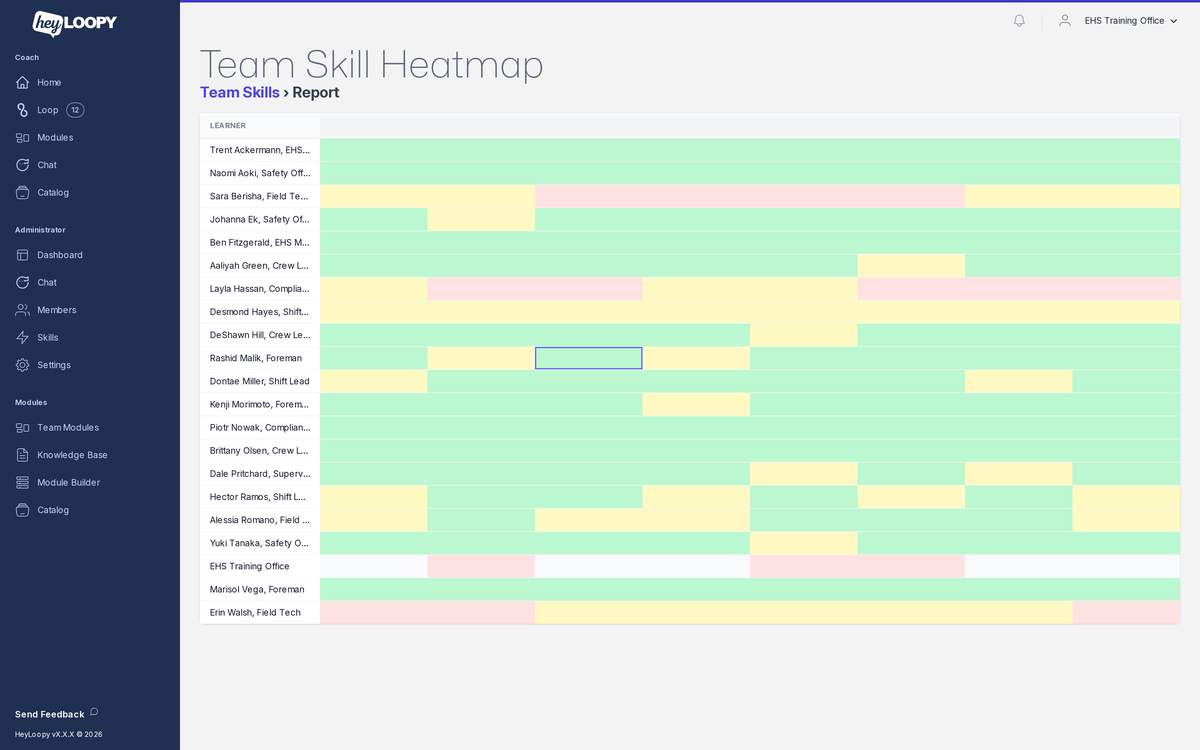Screen dimensions: 1200x750
Task: Open the Chat icon under Coach
Action: 22,165
